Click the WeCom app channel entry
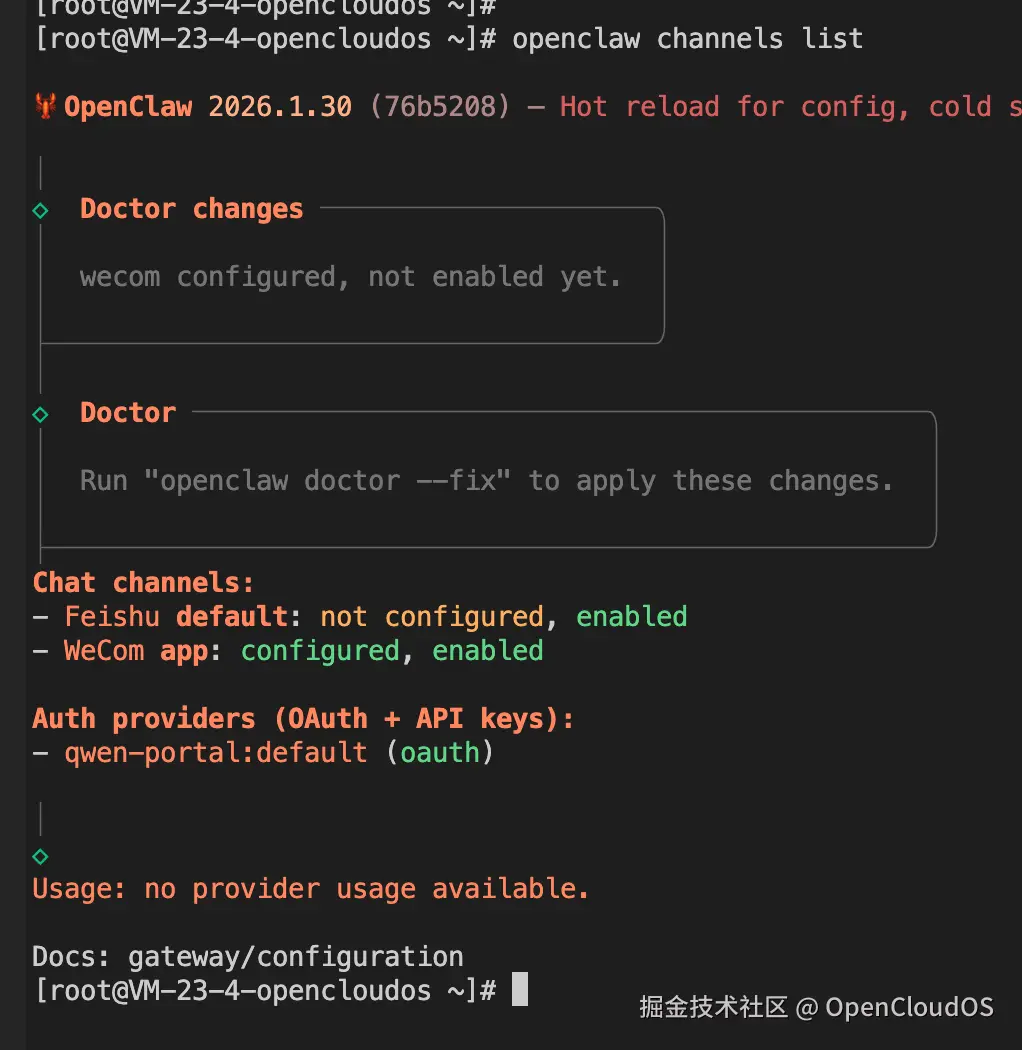 click(x=135, y=651)
